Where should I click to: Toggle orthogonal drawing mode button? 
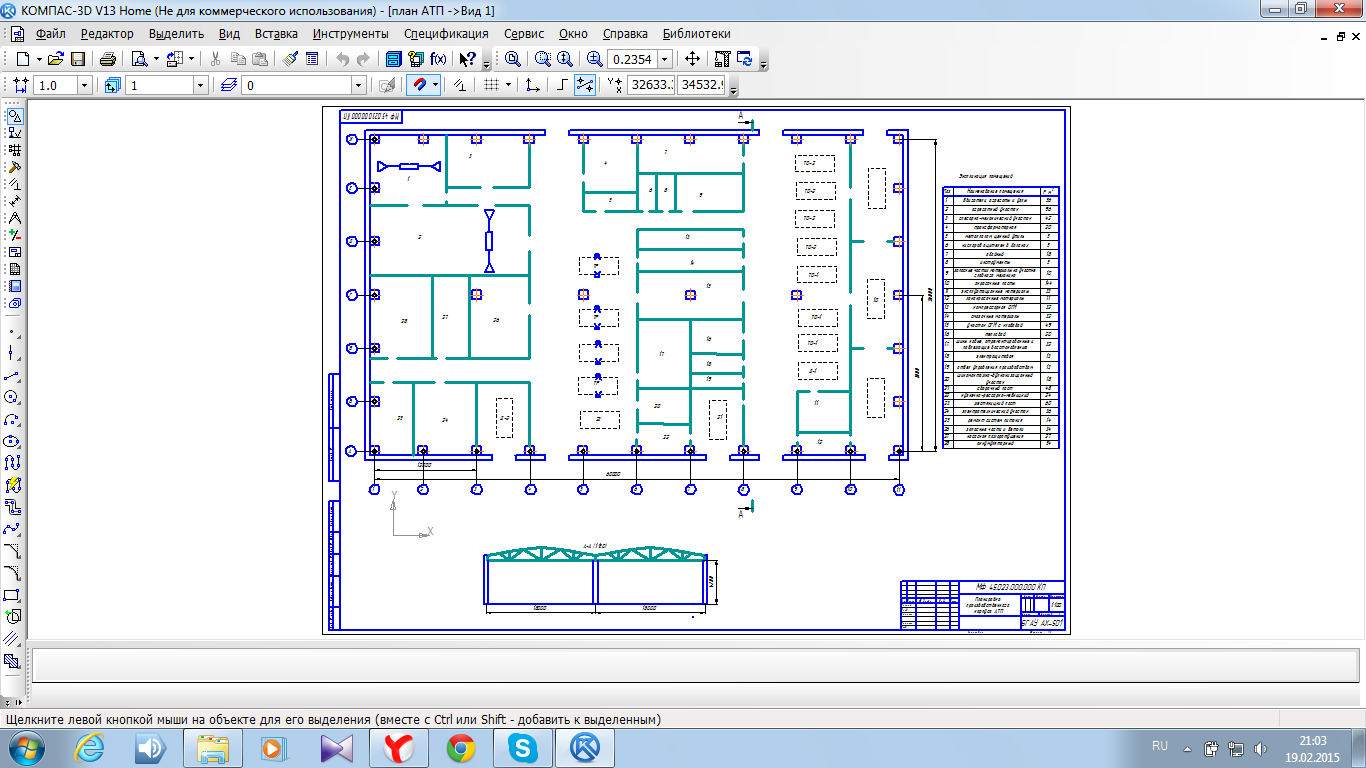coord(563,85)
